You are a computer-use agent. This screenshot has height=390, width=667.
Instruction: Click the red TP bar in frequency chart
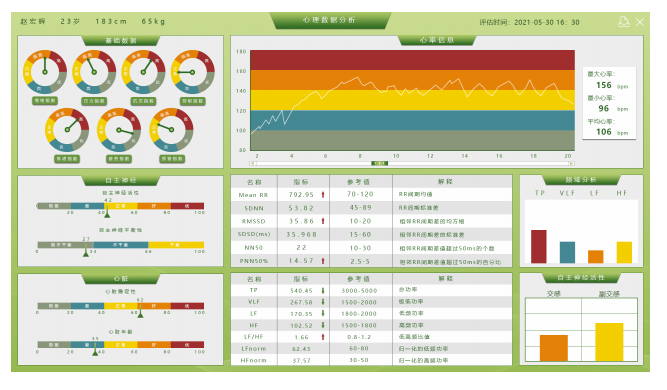[x=539, y=247]
